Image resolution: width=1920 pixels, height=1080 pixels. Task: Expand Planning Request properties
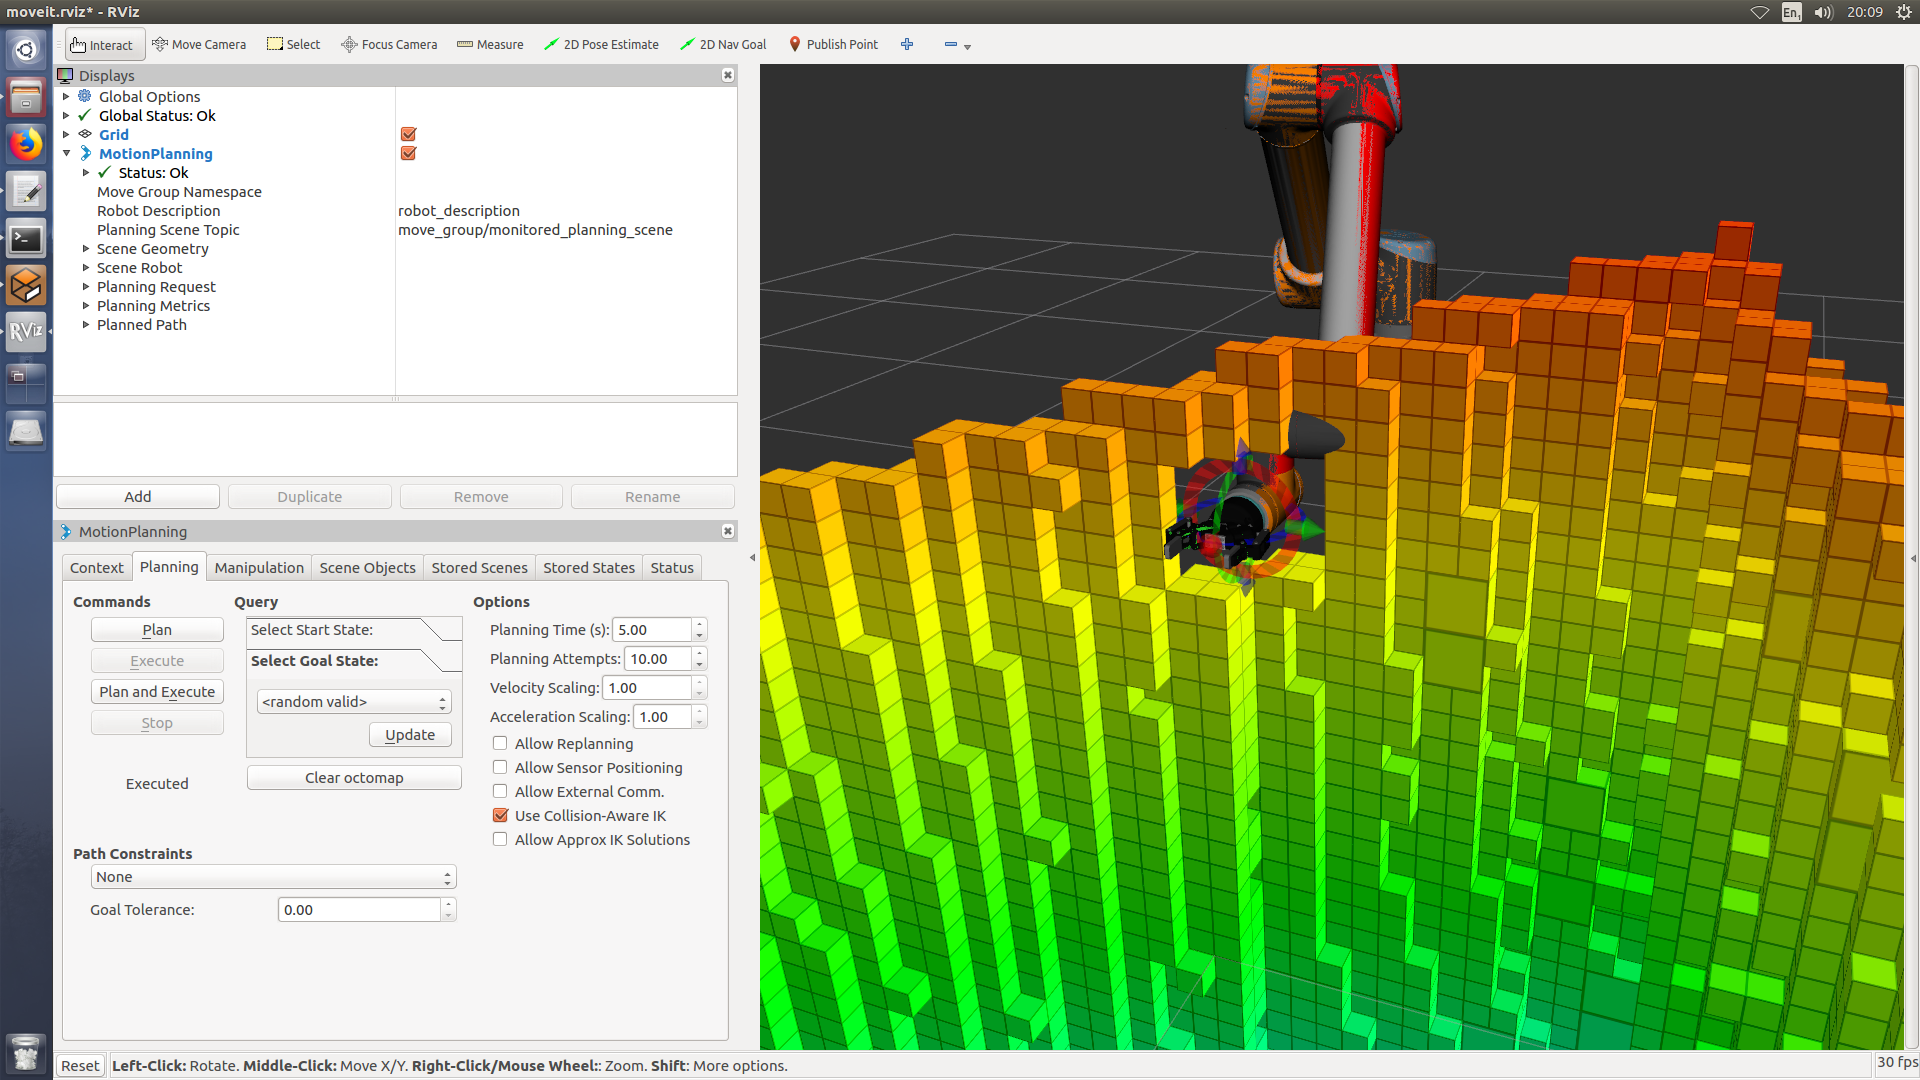(86, 286)
